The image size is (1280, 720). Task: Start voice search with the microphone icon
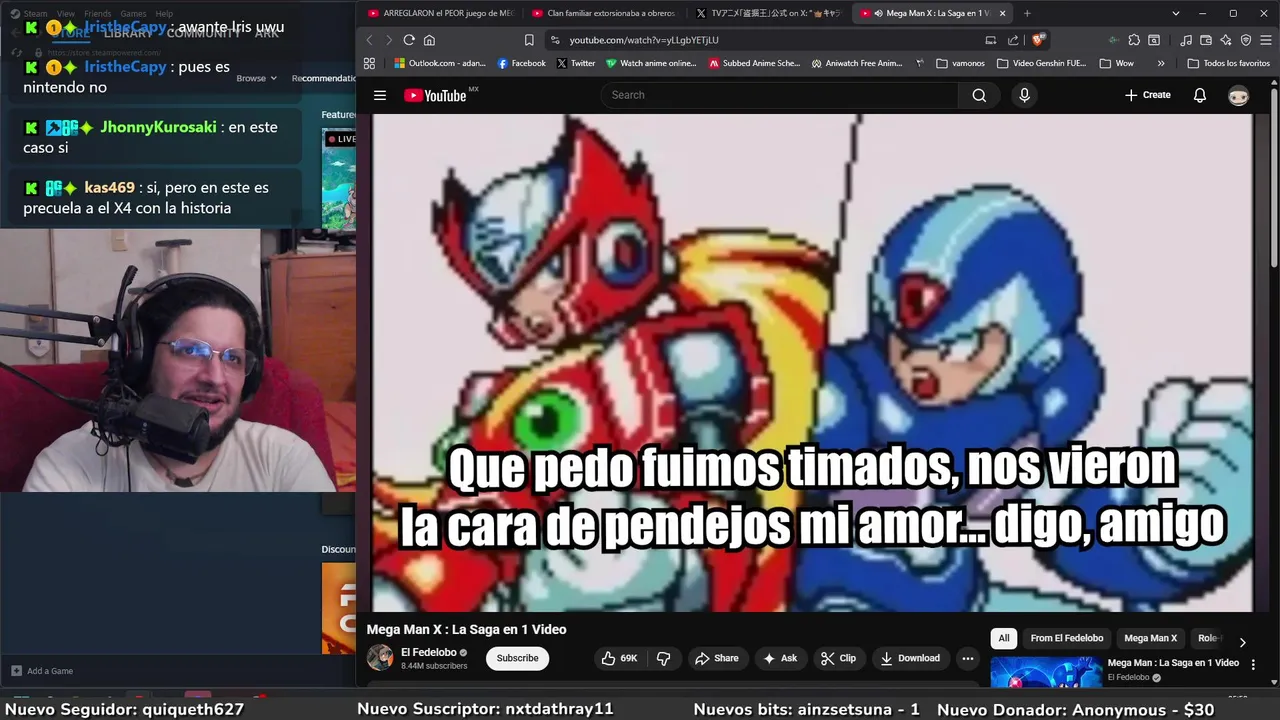coord(1023,95)
